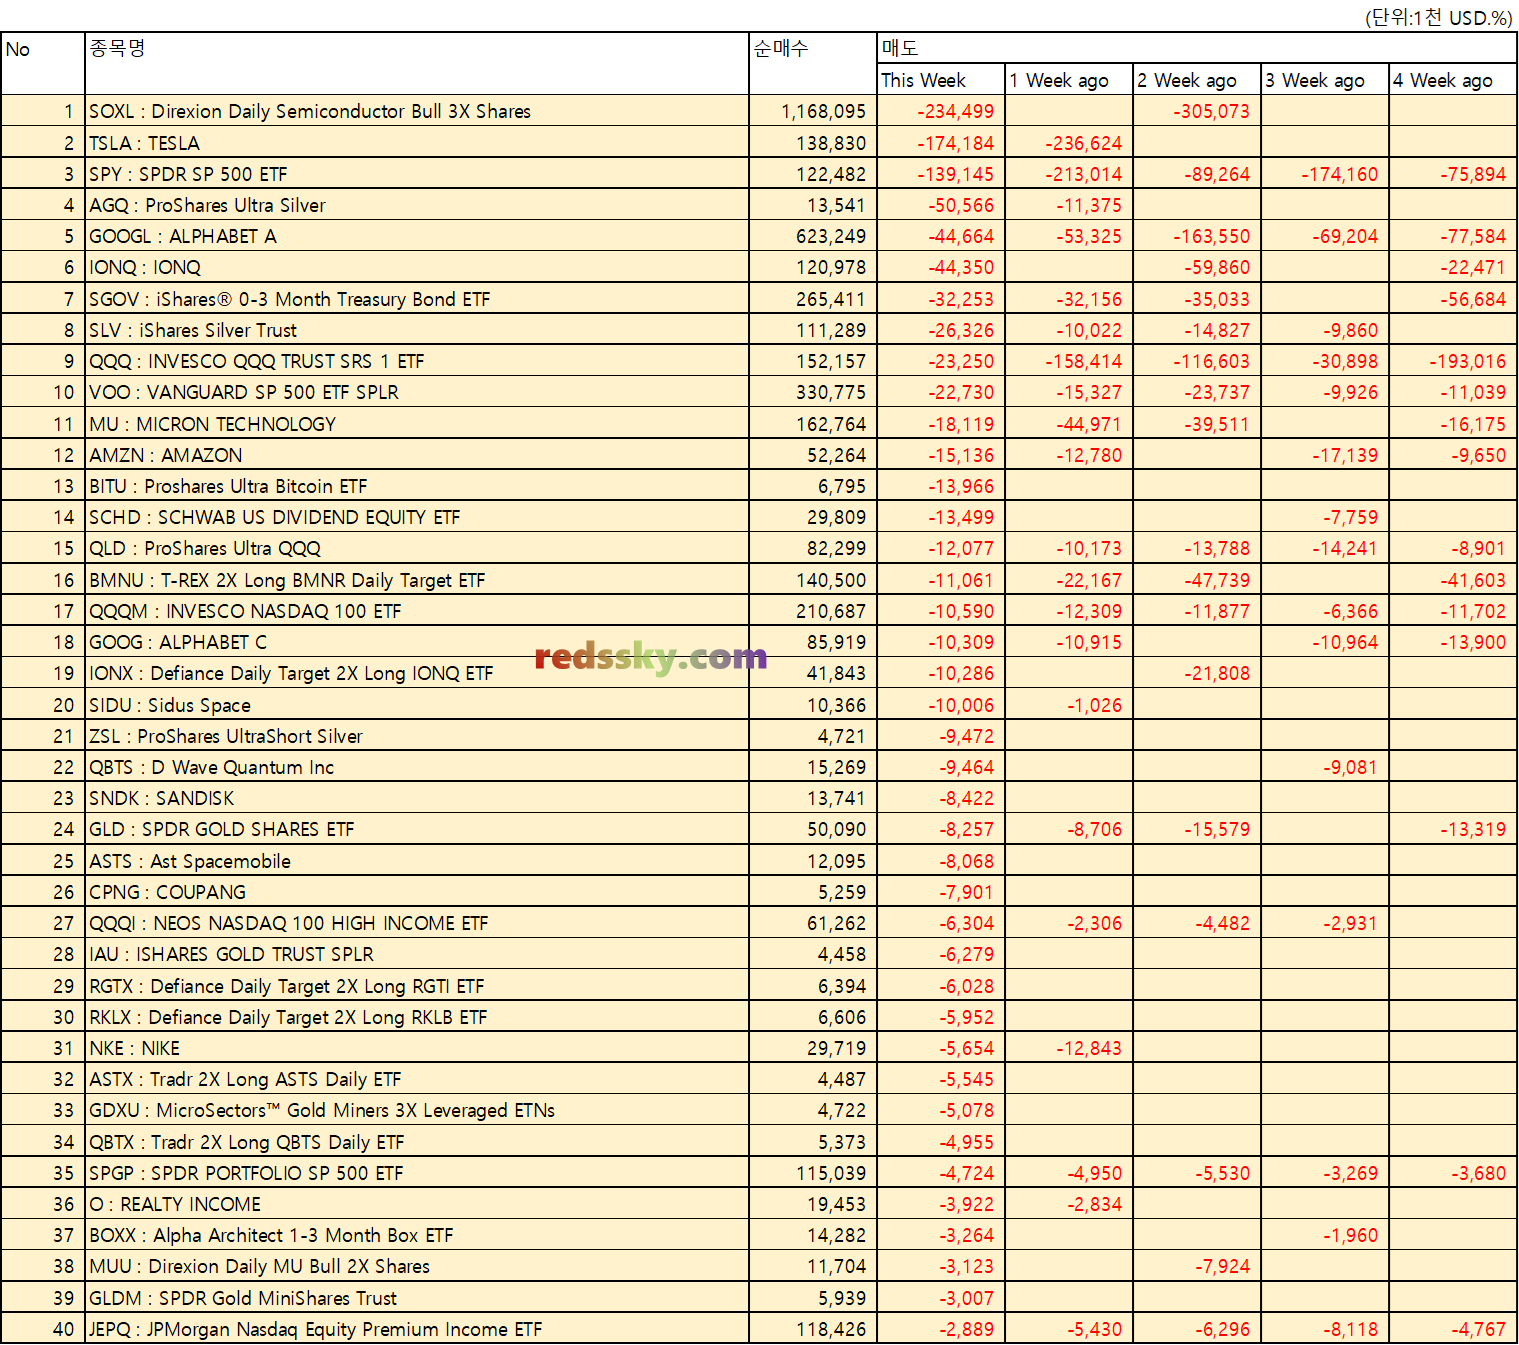Click the BMNU T-REX 2X Long BMNR cell
This screenshot has height=1345, width=1519.
click(x=417, y=580)
